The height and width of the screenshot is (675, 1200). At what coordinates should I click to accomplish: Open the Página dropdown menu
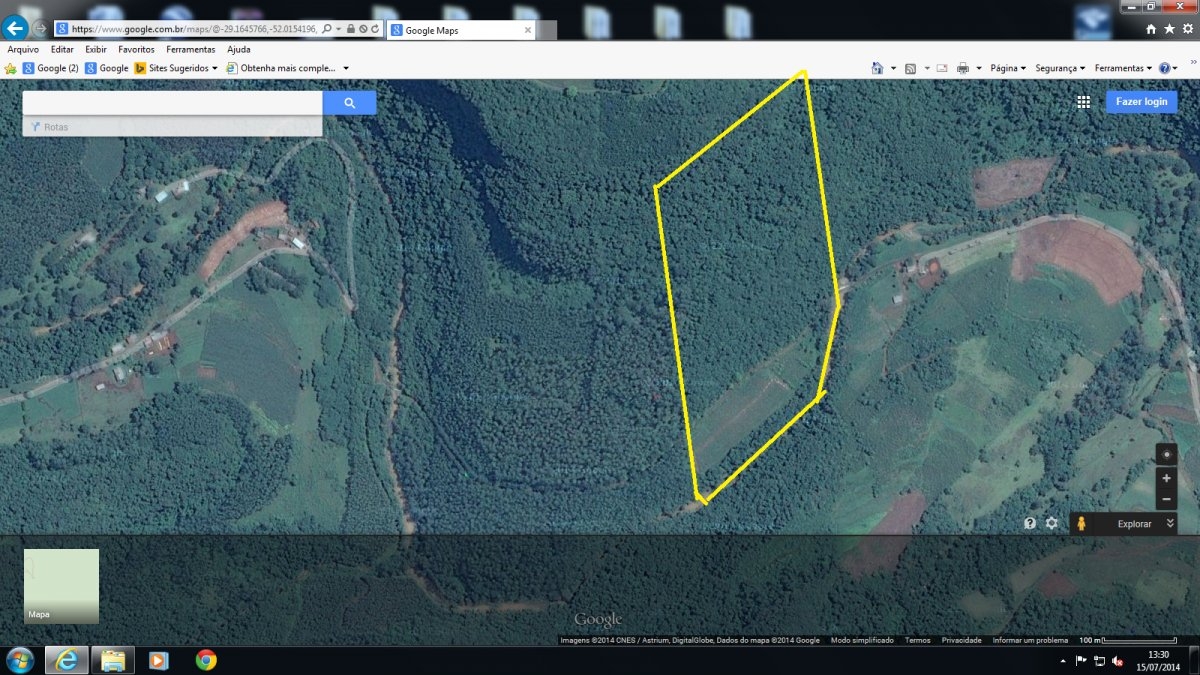(x=1008, y=68)
